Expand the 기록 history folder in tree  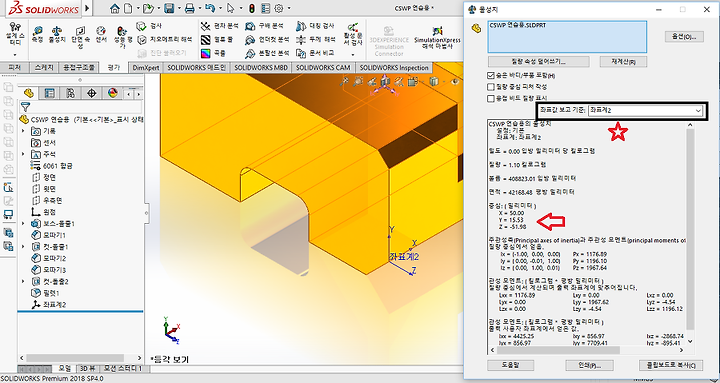(24, 131)
